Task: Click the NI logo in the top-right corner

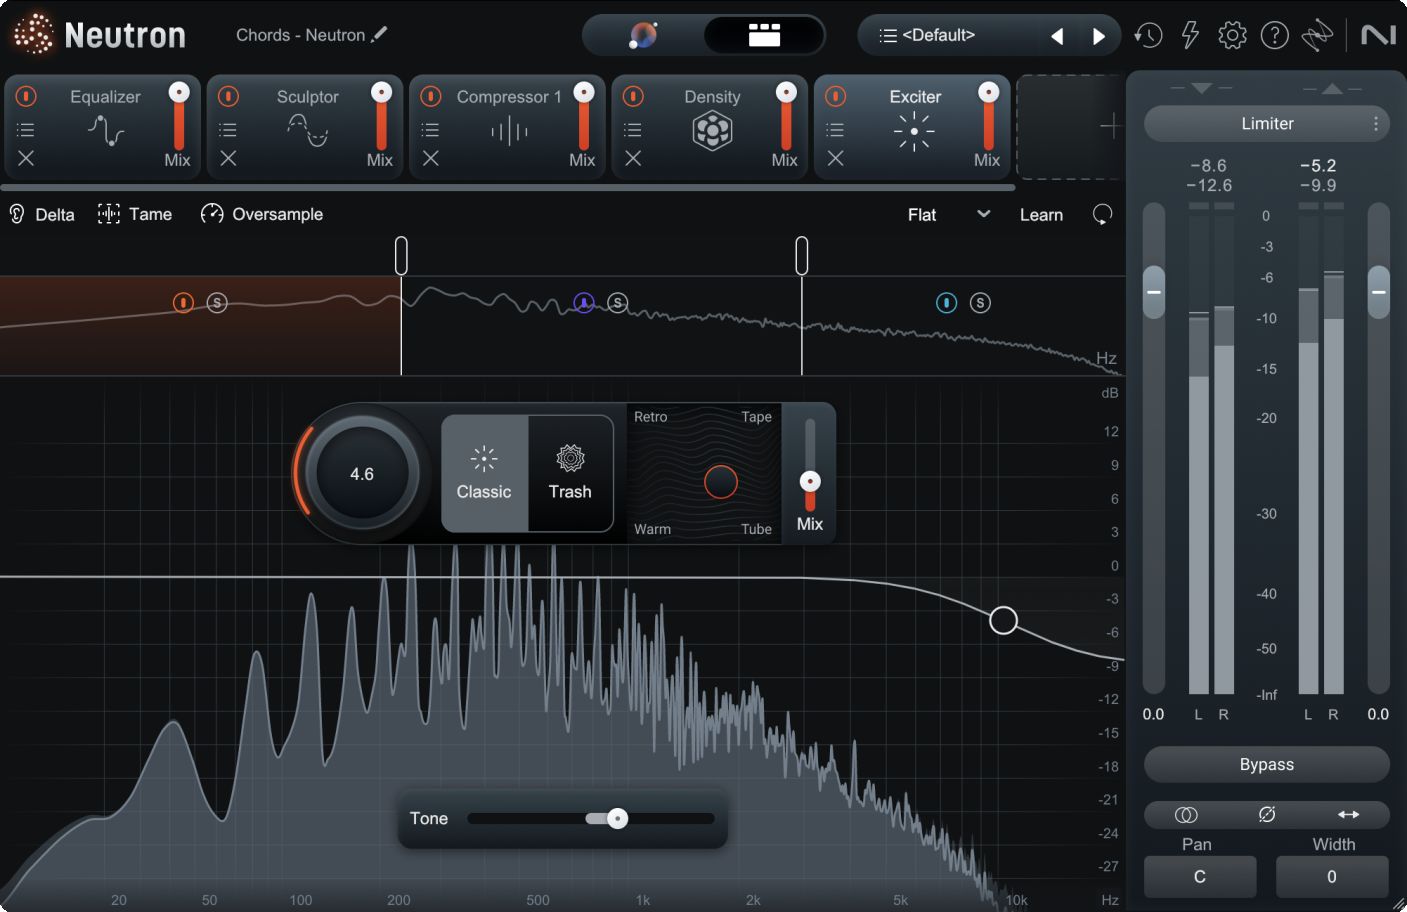Action: pyautogui.click(x=1380, y=34)
